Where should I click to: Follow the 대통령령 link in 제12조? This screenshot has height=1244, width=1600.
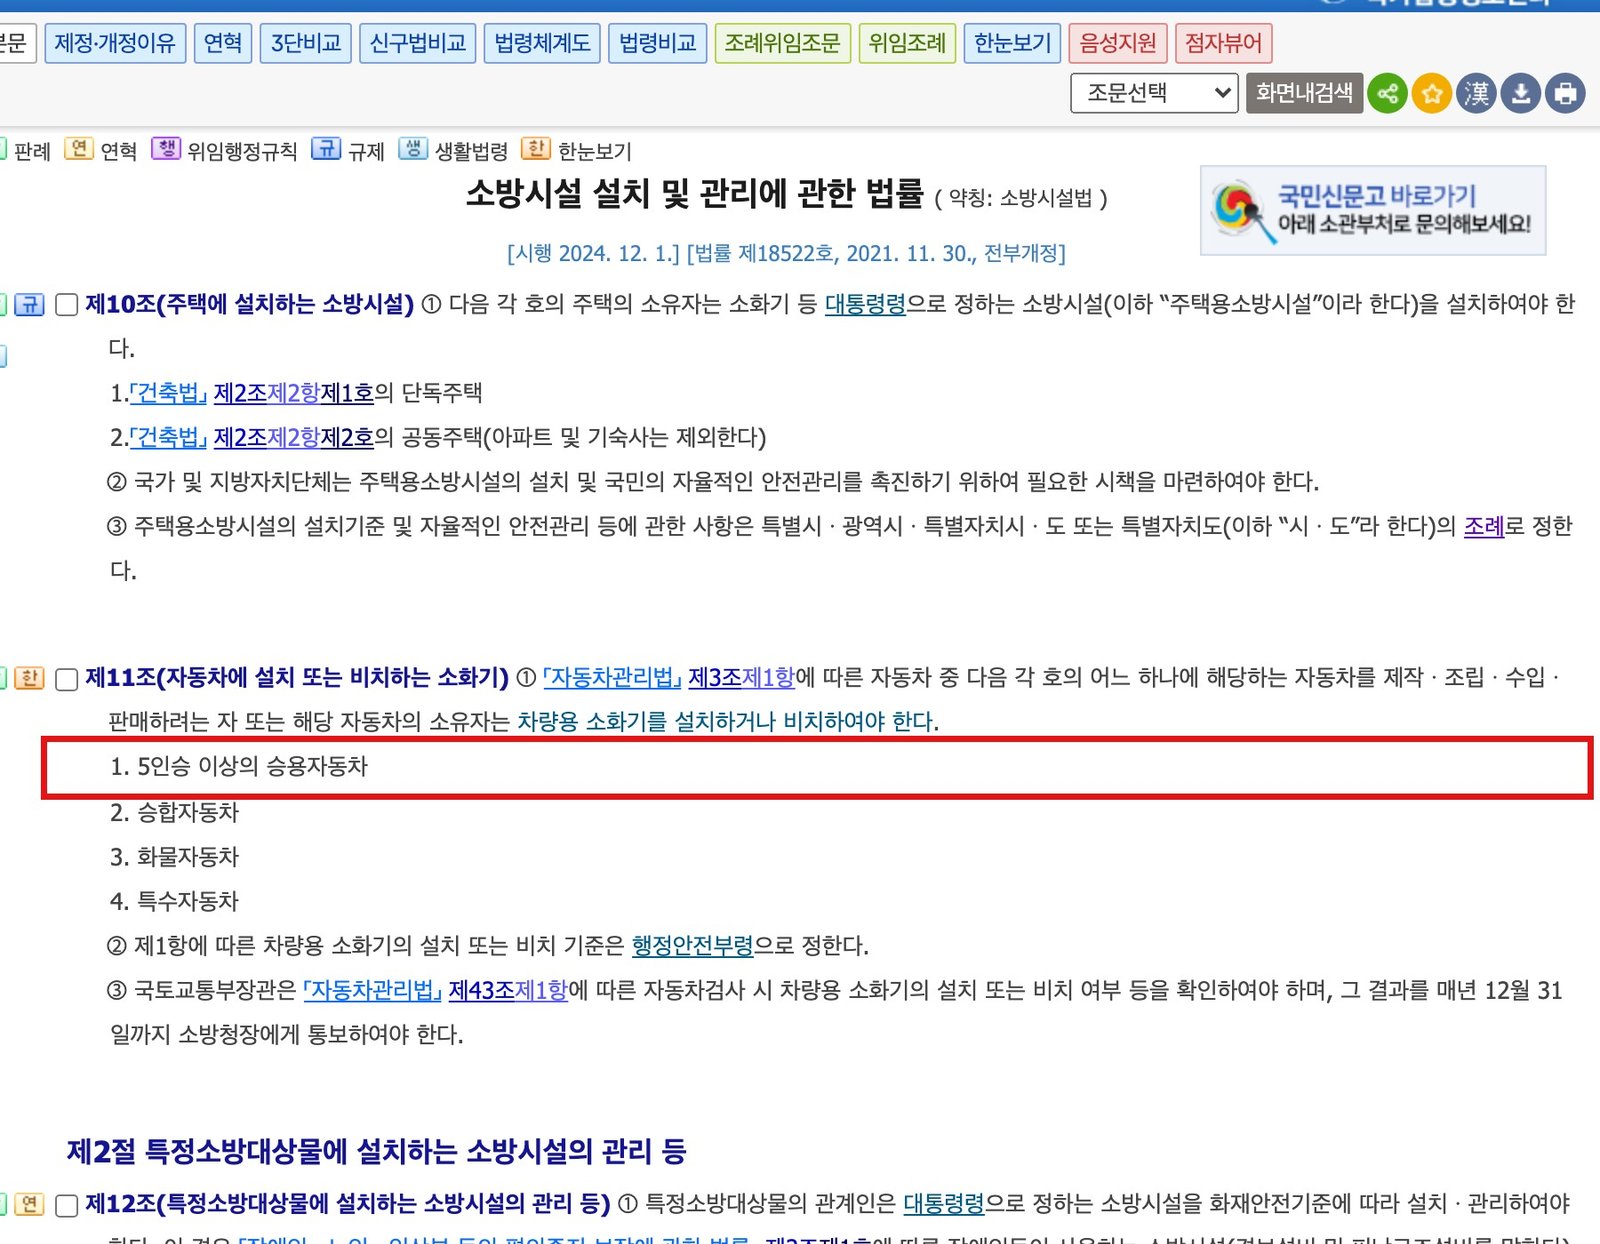(944, 1203)
